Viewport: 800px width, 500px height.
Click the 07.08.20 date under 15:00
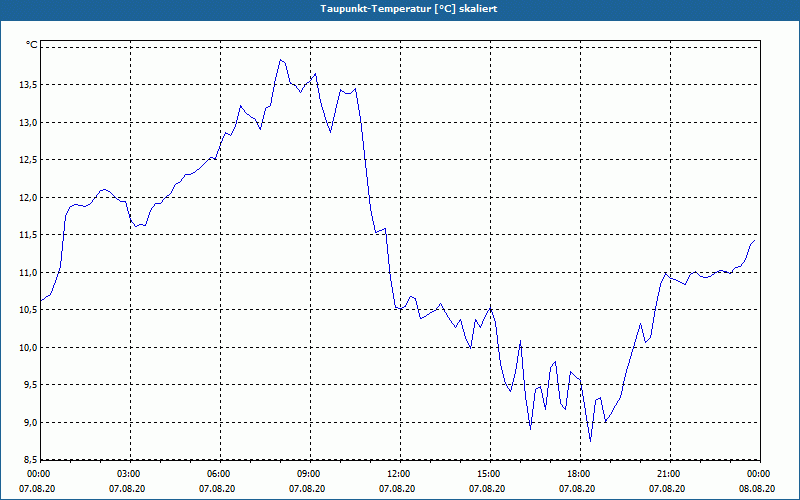click(487, 489)
